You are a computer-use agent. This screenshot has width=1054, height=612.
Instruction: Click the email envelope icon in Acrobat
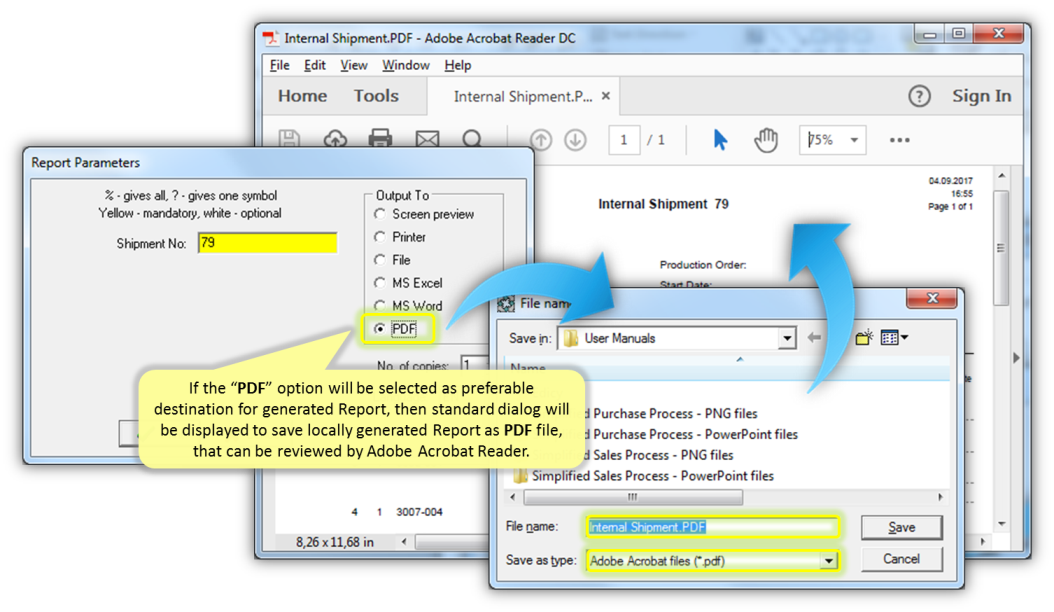(x=427, y=139)
